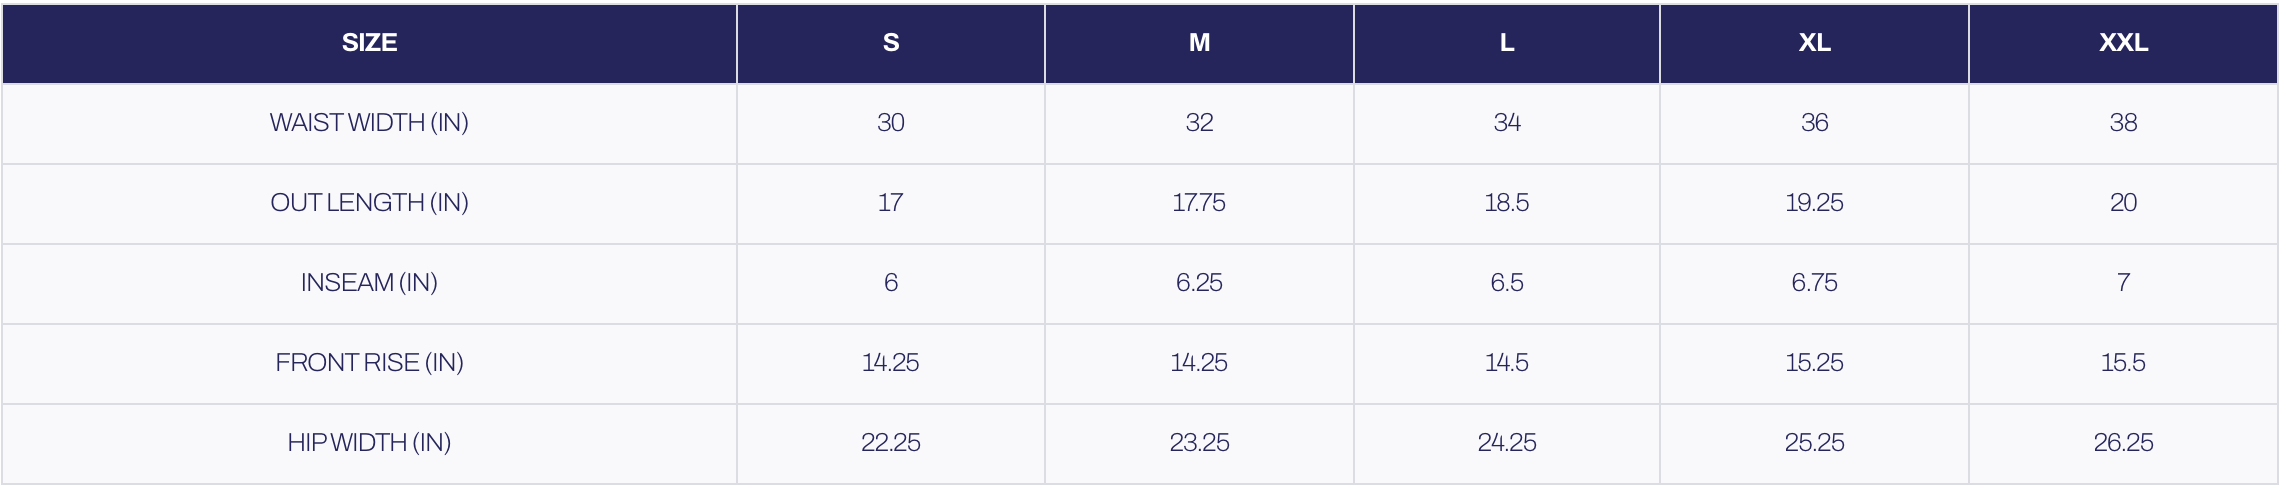Click hip width value 26.25 for XXL
Image resolution: width=2286 pixels, height=492 pixels.
coord(2123,443)
